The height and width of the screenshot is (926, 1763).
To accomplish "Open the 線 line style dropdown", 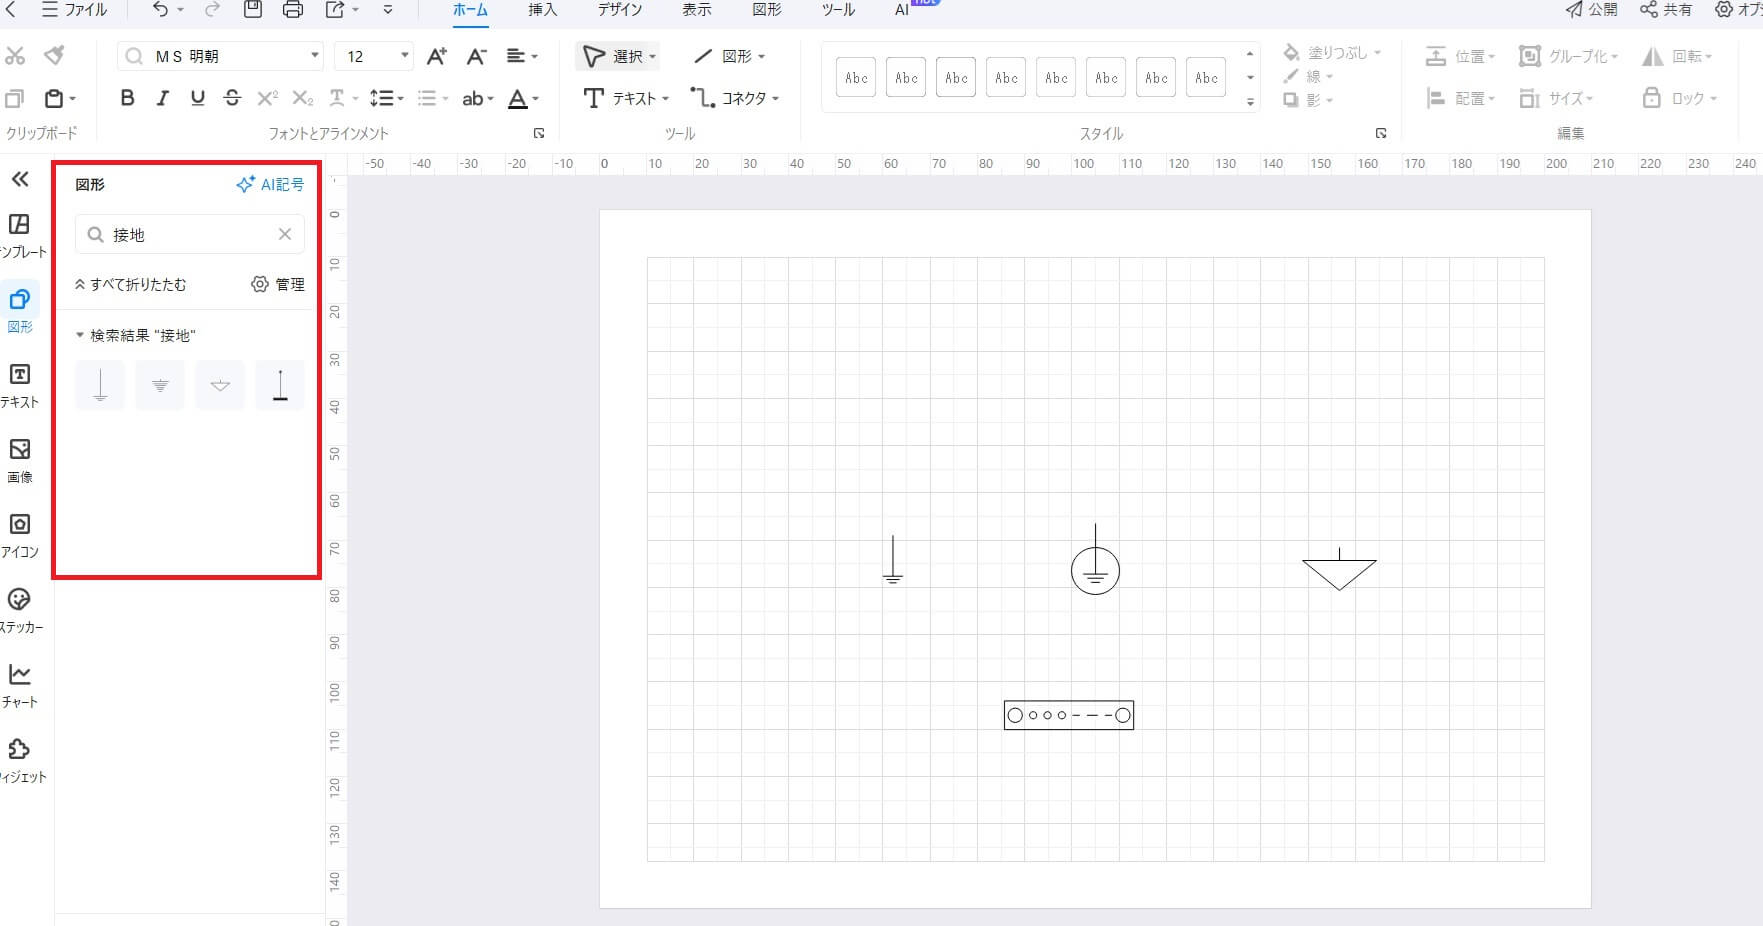I will [1308, 76].
